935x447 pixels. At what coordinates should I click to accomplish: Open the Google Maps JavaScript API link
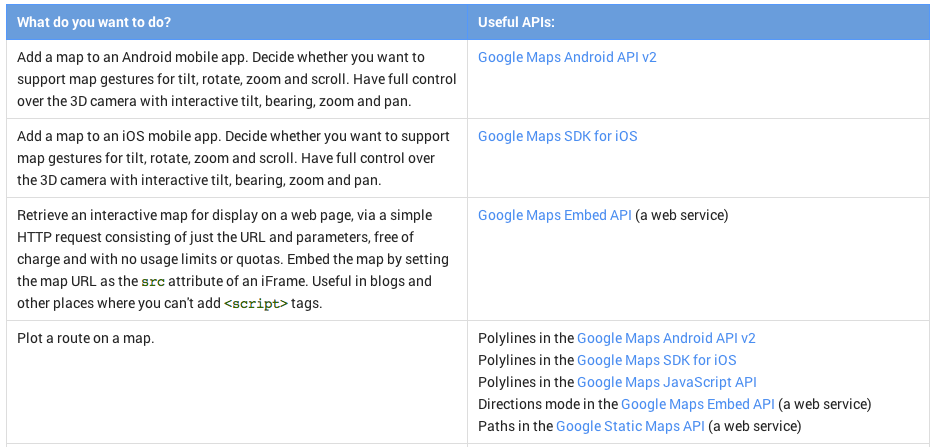click(x=667, y=383)
